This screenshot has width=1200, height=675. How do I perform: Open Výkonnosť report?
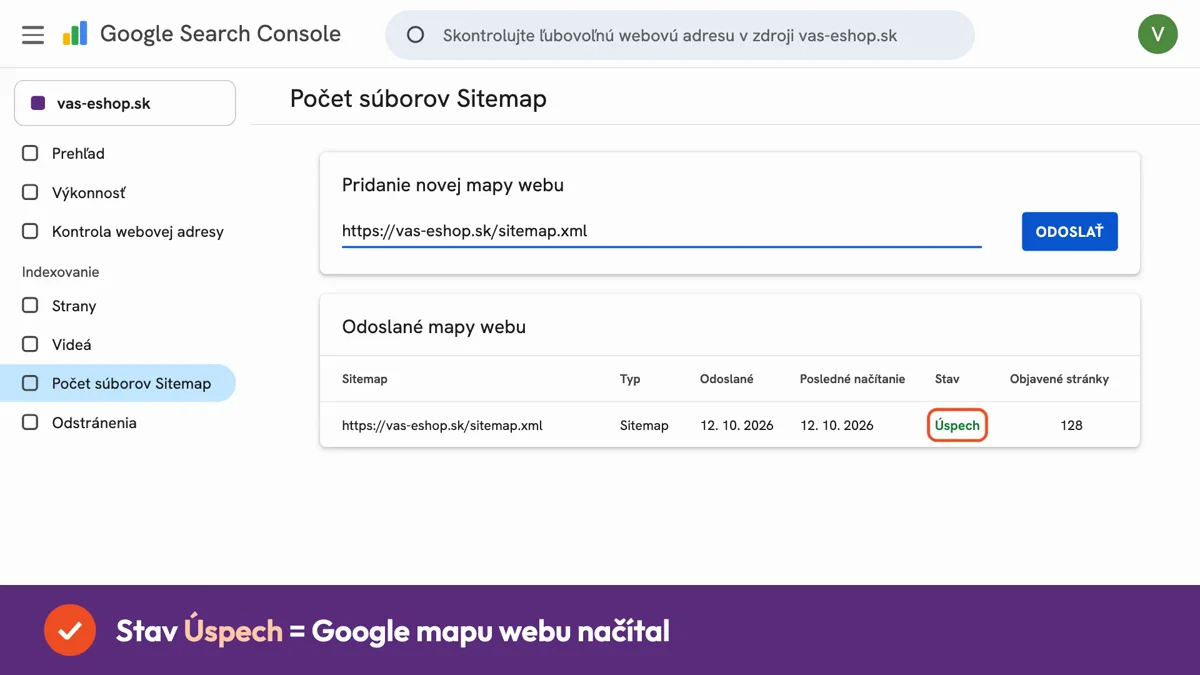tap(118, 192)
